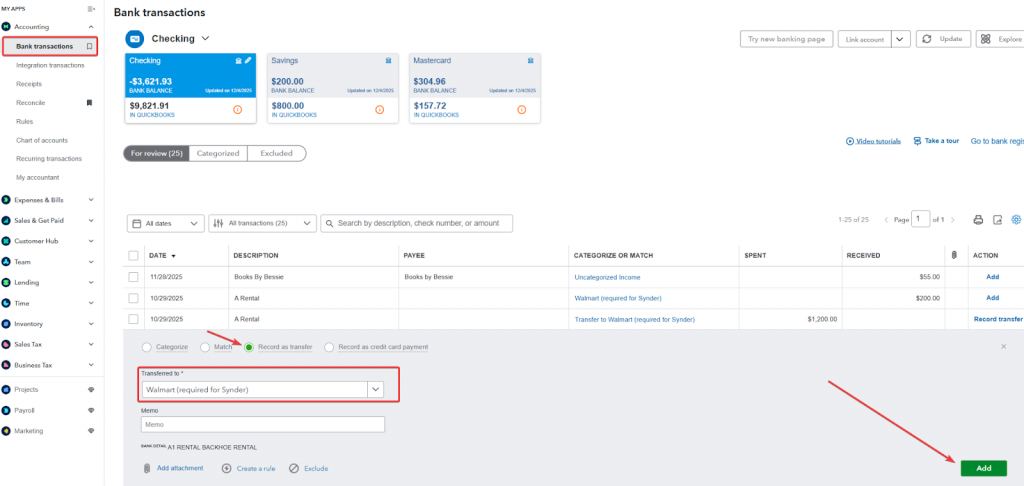Screen dimensions: 1024x486
Task: Select the Savings account card
Action: click(334, 89)
